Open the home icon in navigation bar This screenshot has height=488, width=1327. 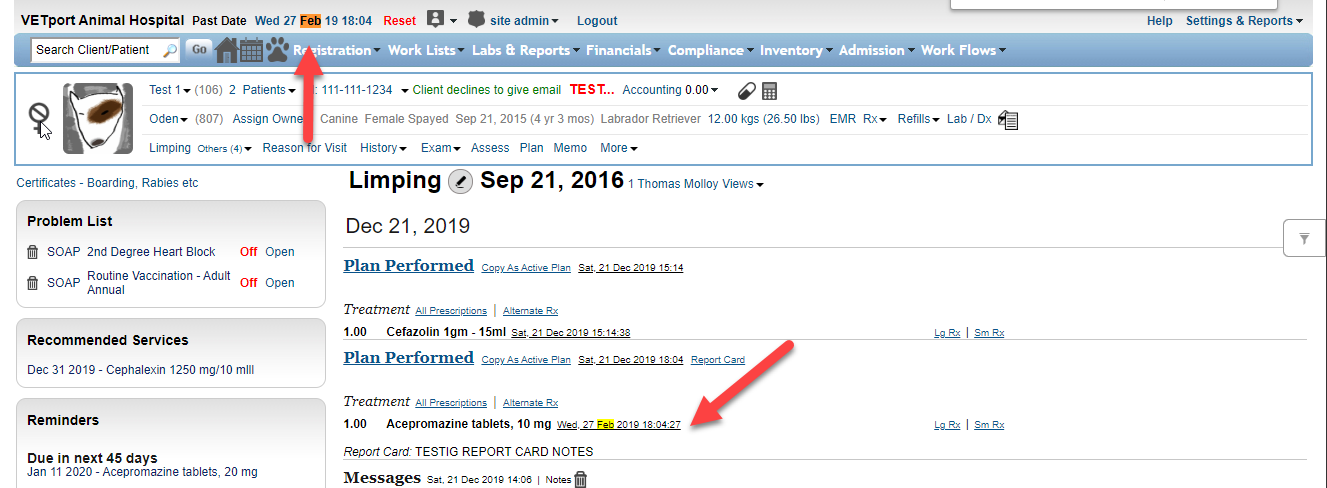pos(226,50)
